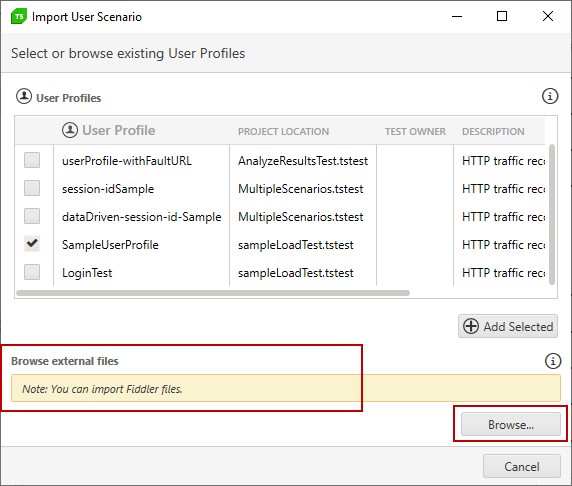Click the Browse... button
Viewport: 572px width, 486px height.
[x=511, y=424]
